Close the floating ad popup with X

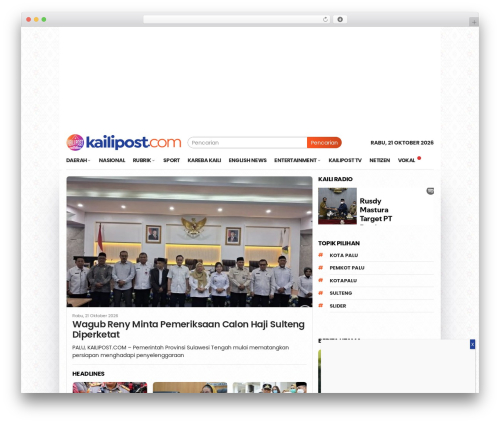(x=472, y=344)
